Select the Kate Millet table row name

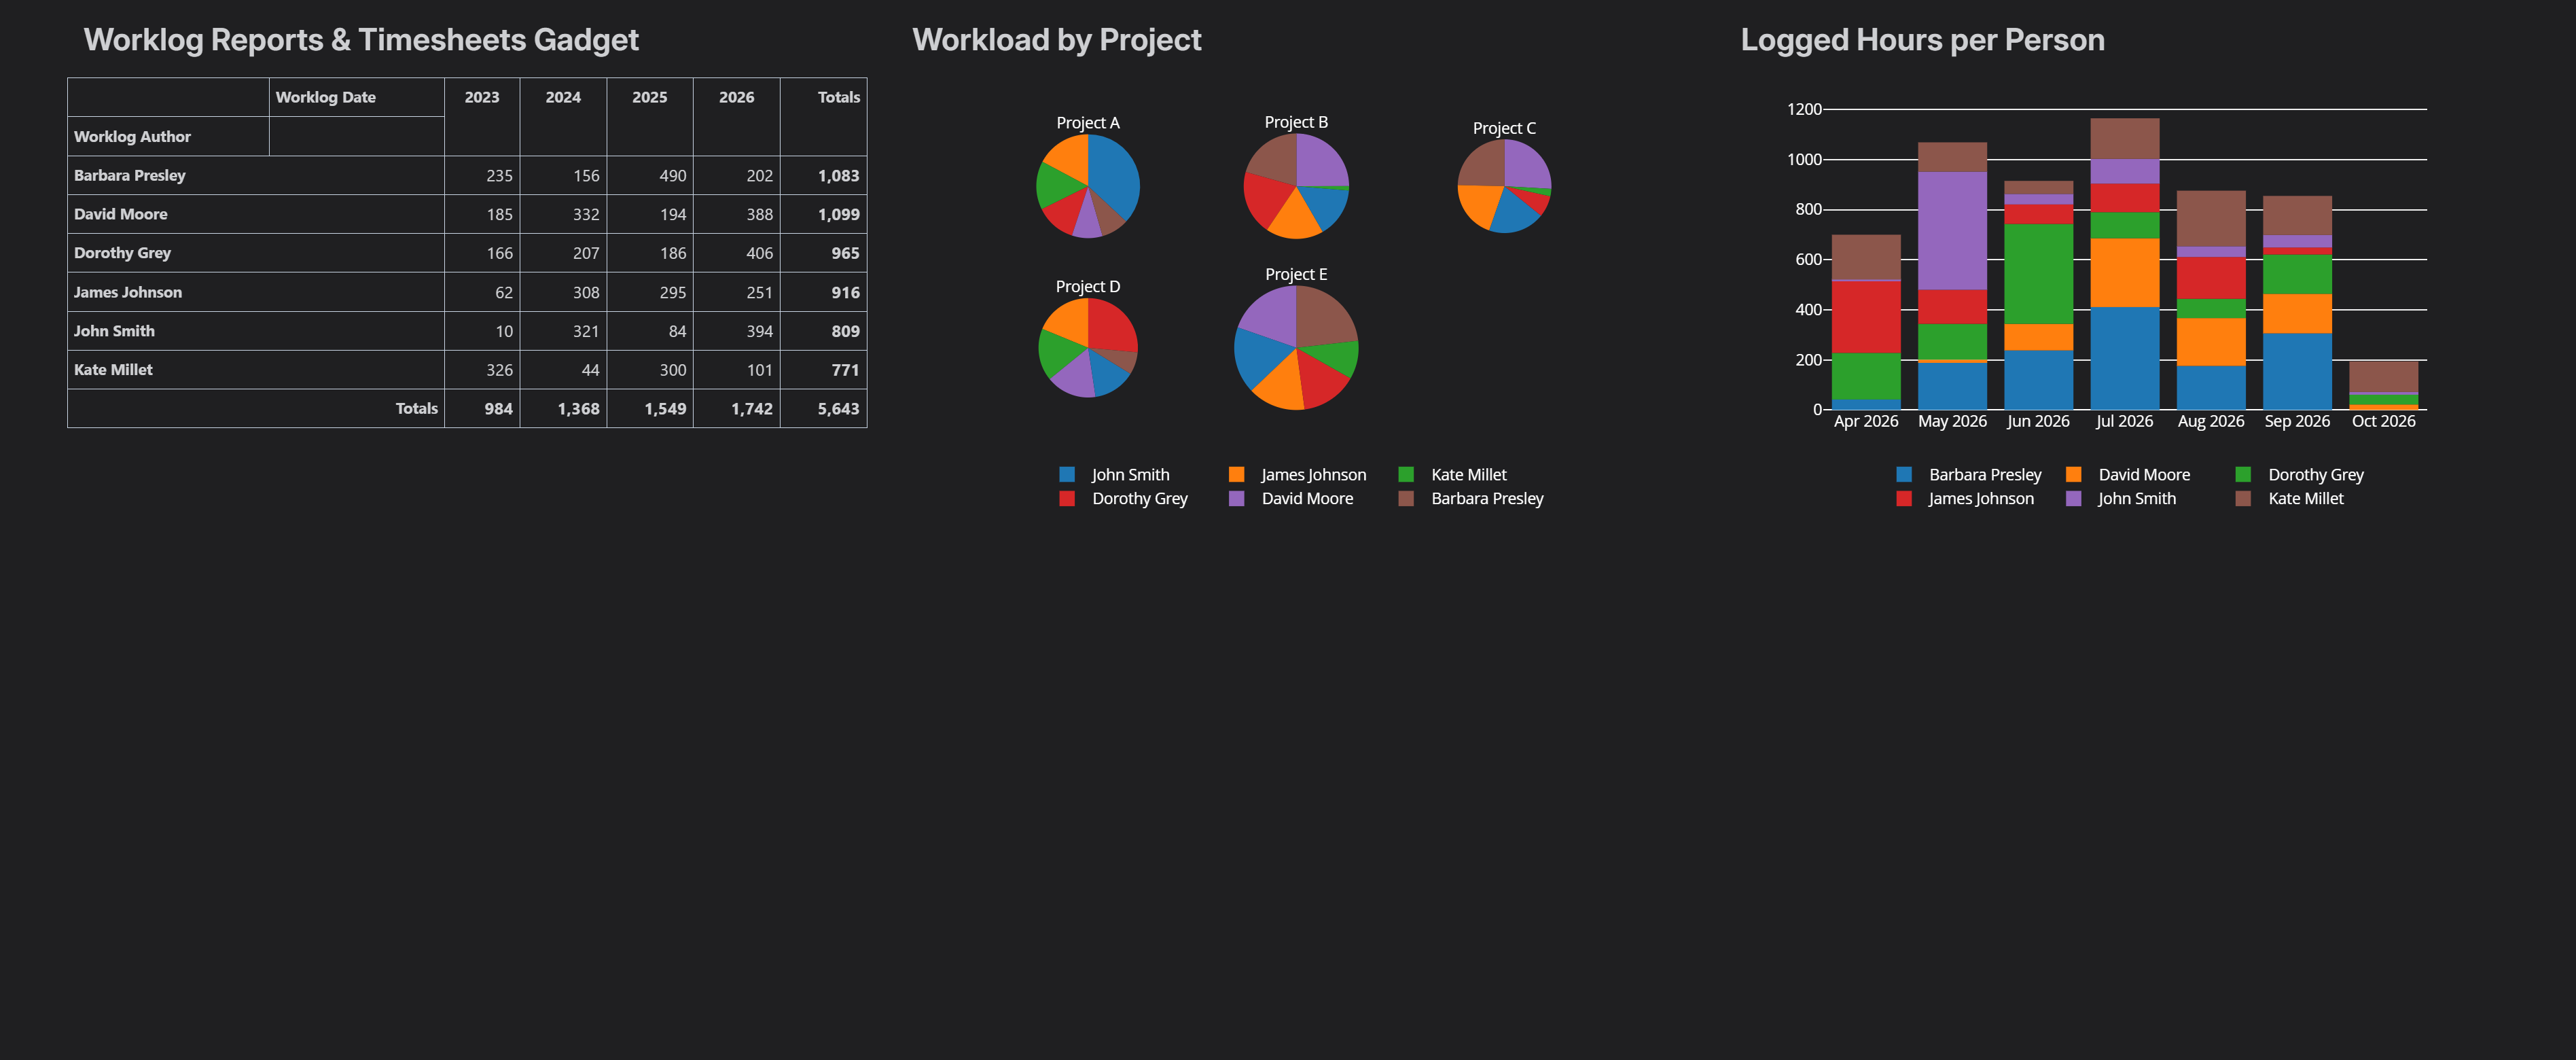pos(113,370)
